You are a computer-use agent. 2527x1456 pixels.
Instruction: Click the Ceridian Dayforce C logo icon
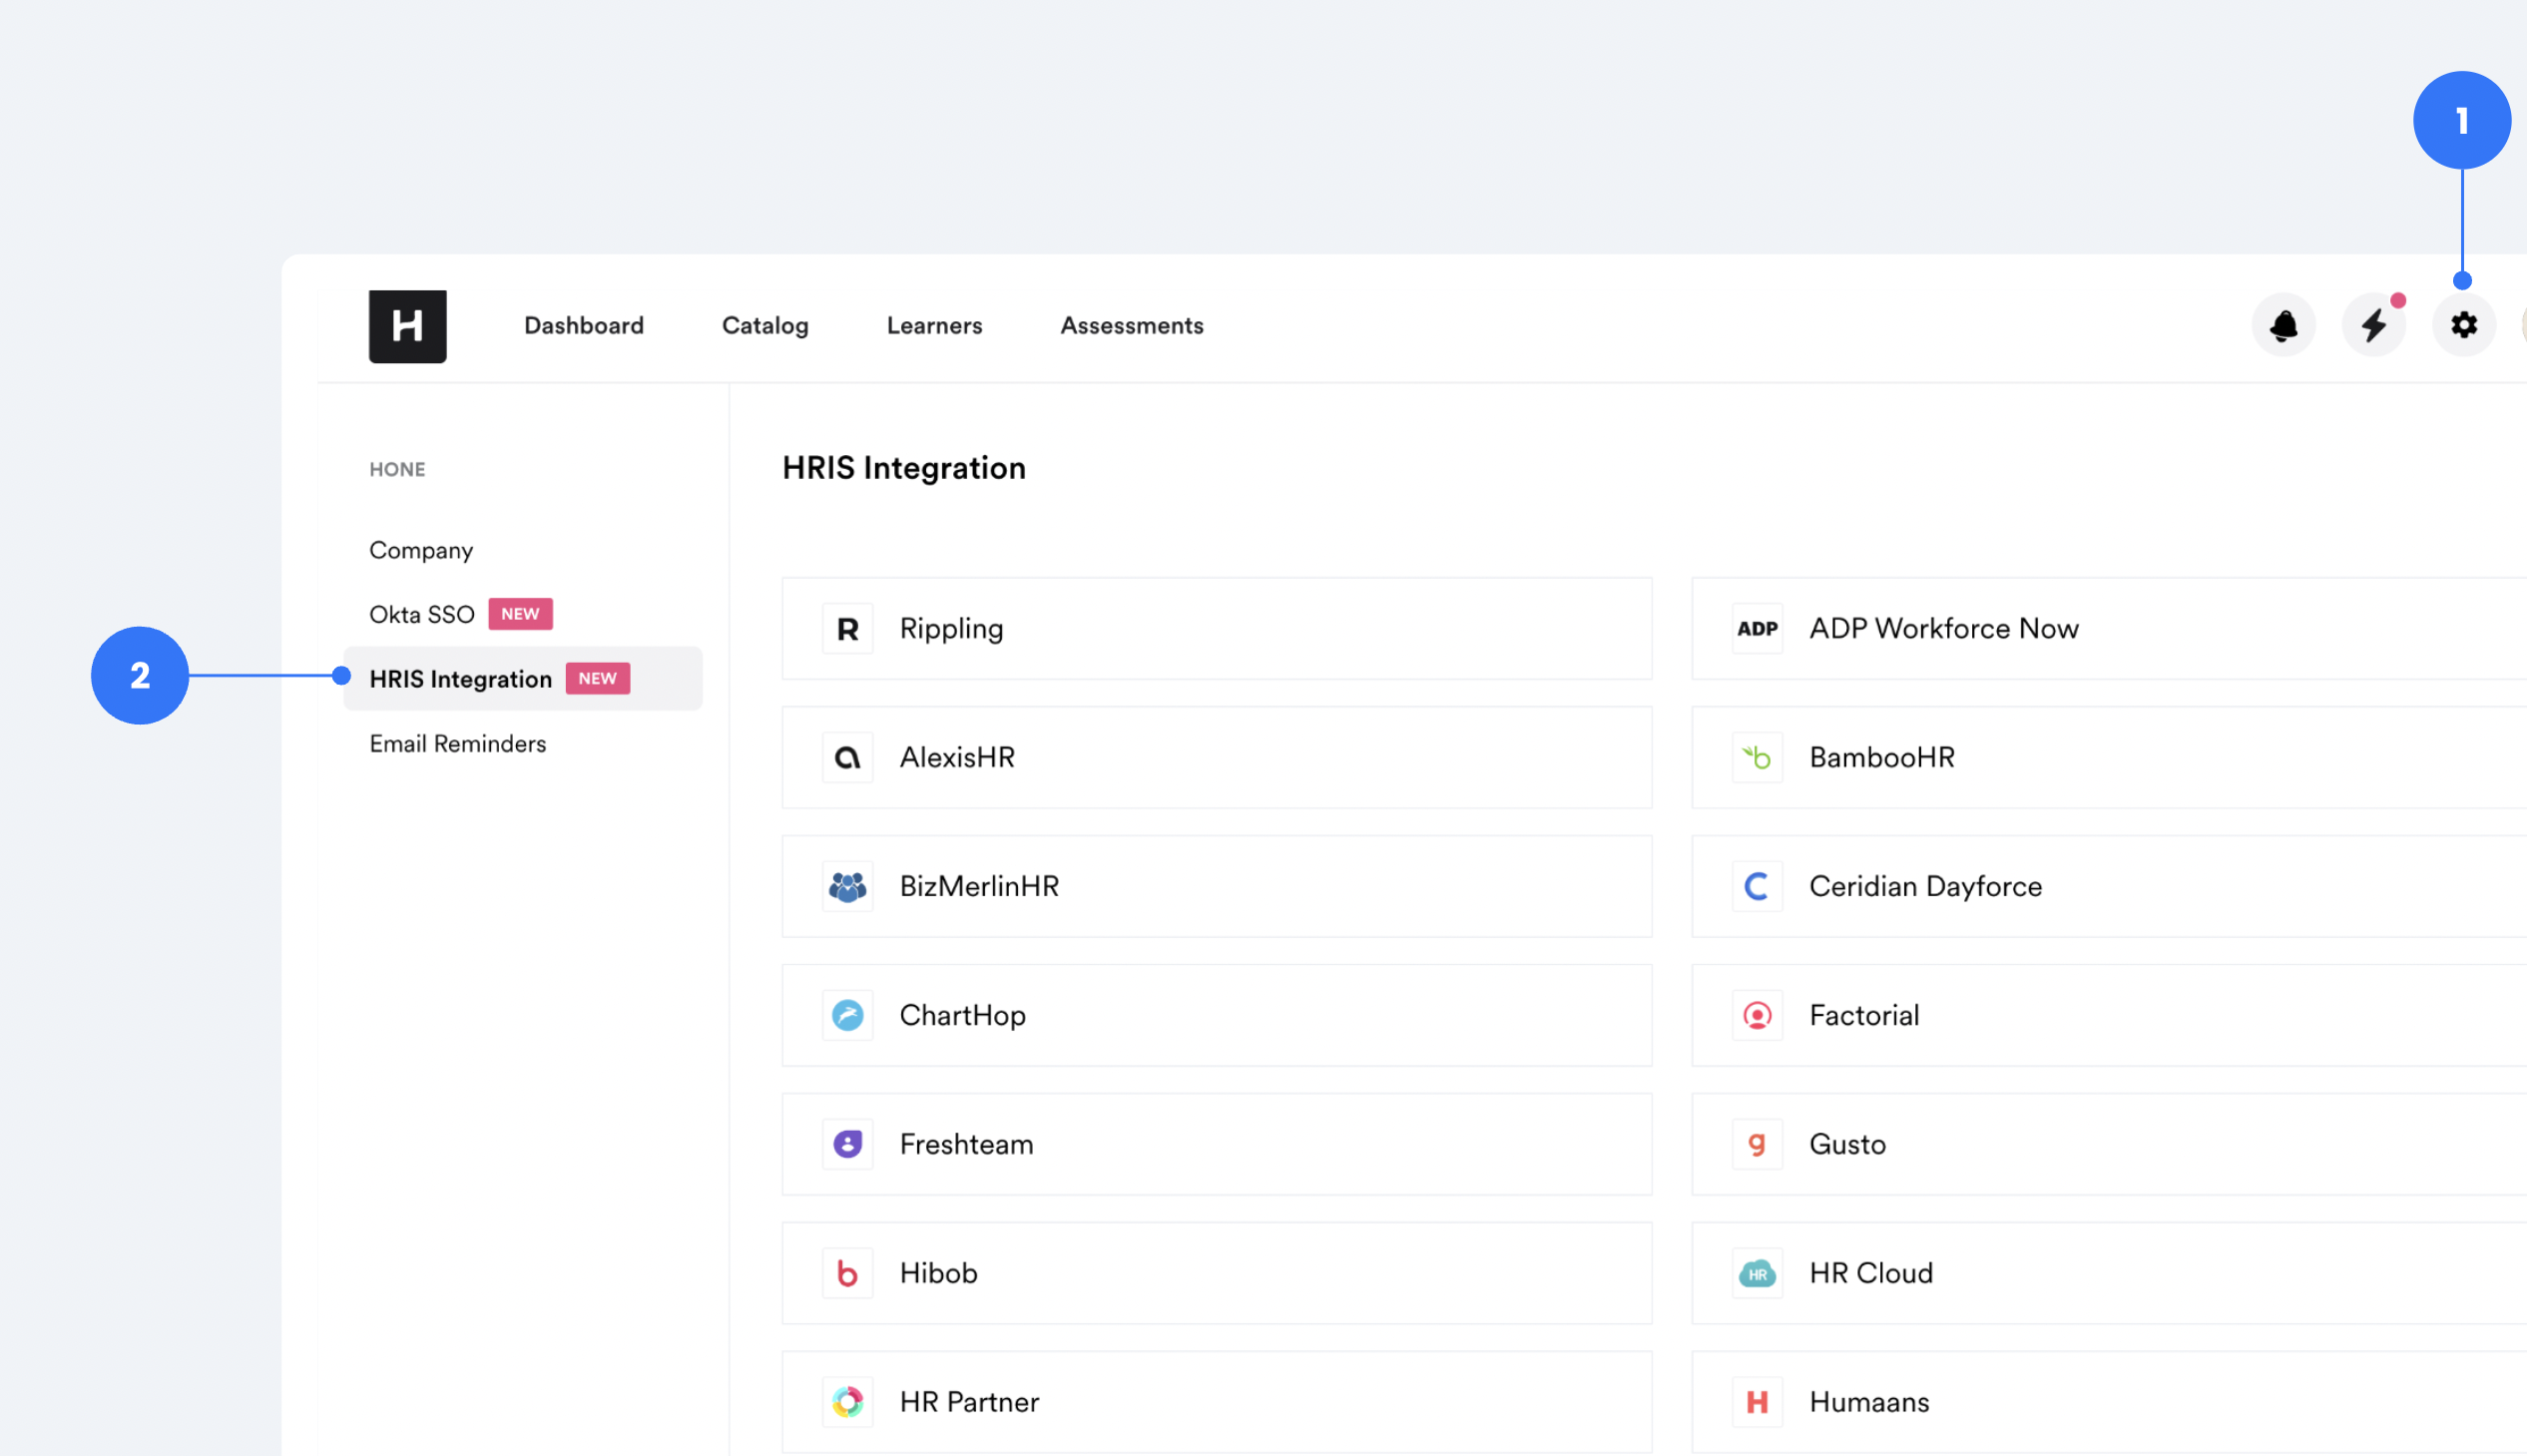coord(1757,887)
